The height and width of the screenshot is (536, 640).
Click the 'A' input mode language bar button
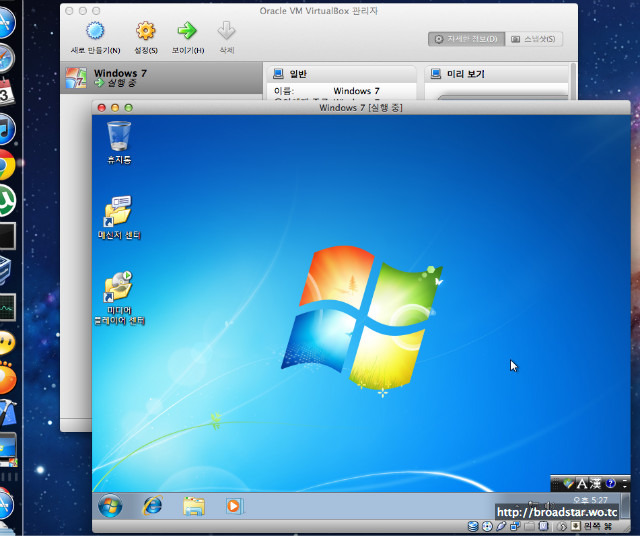(582, 484)
